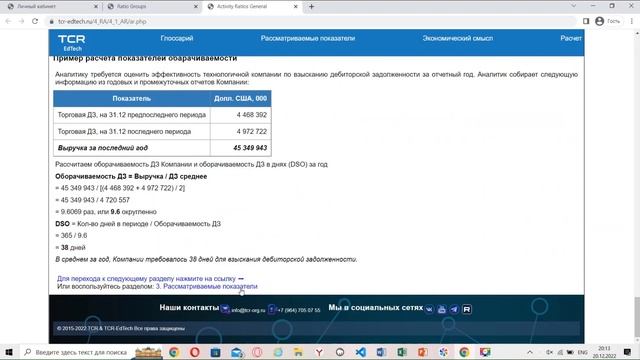
Task: Click the address bar URL
Action: (102, 21)
